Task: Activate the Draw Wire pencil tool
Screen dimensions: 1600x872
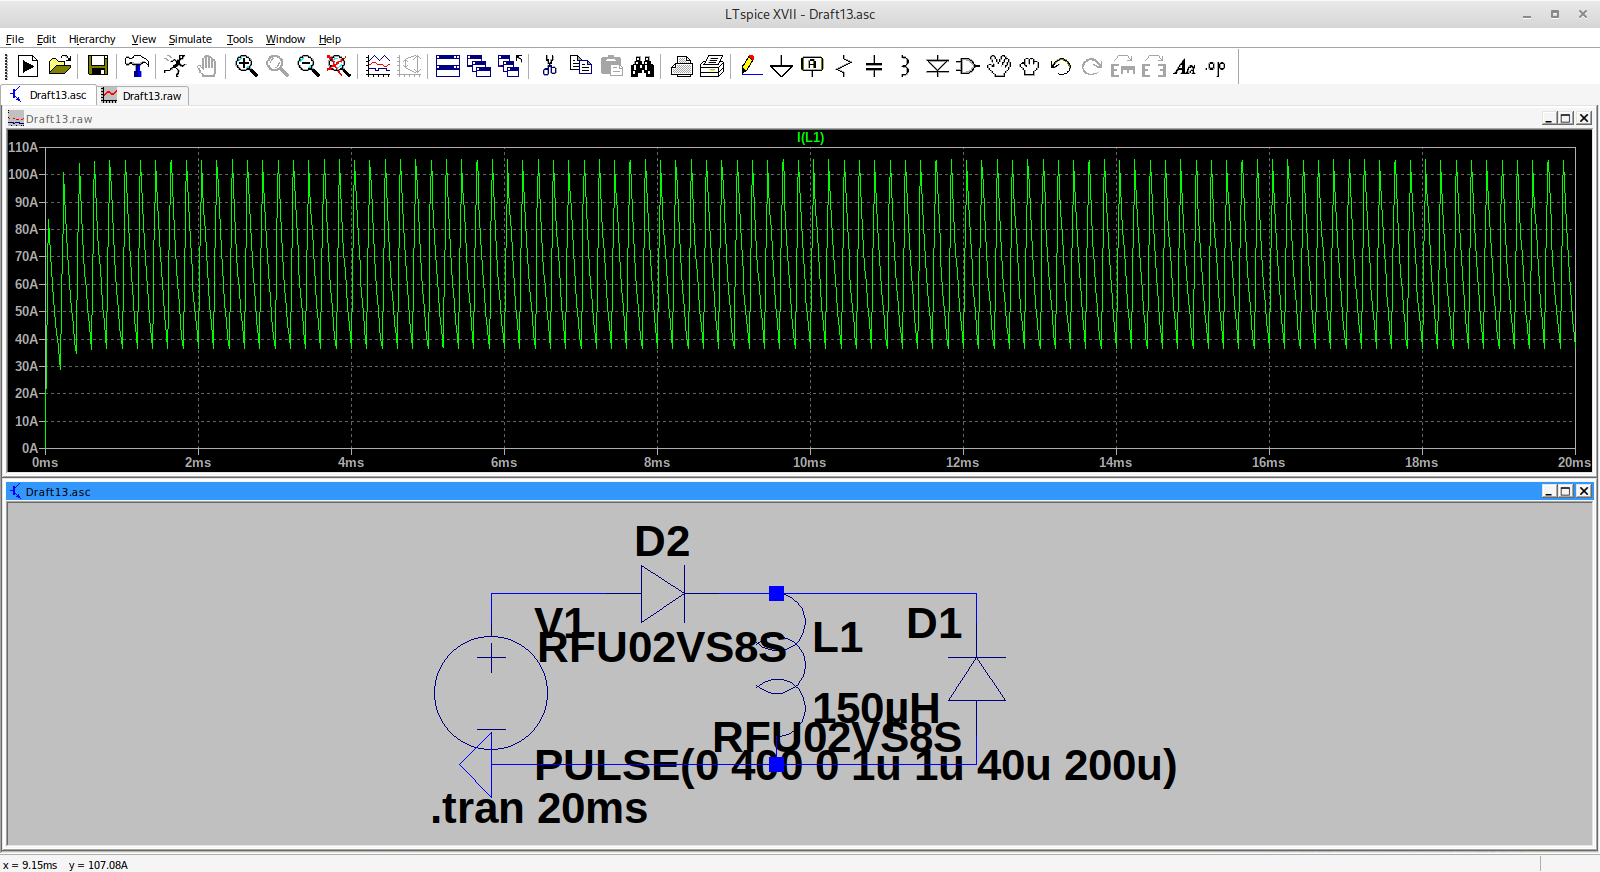Action: point(750,66)
